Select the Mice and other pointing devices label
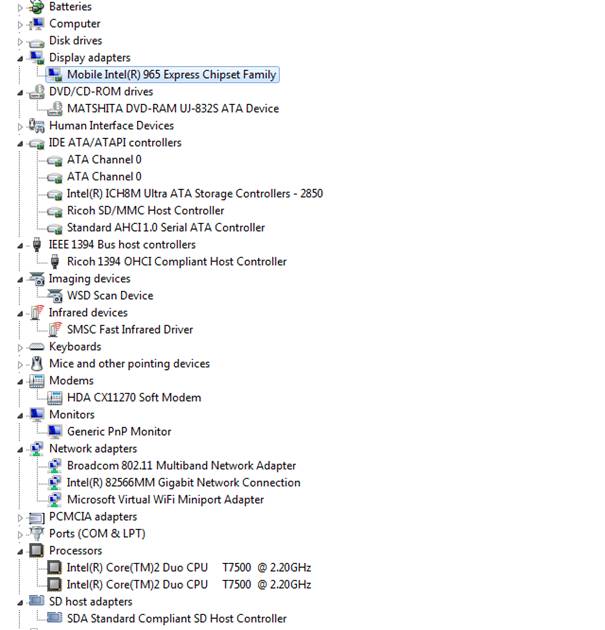Viewport: 605px width, 630px height. tap(129, 364)
